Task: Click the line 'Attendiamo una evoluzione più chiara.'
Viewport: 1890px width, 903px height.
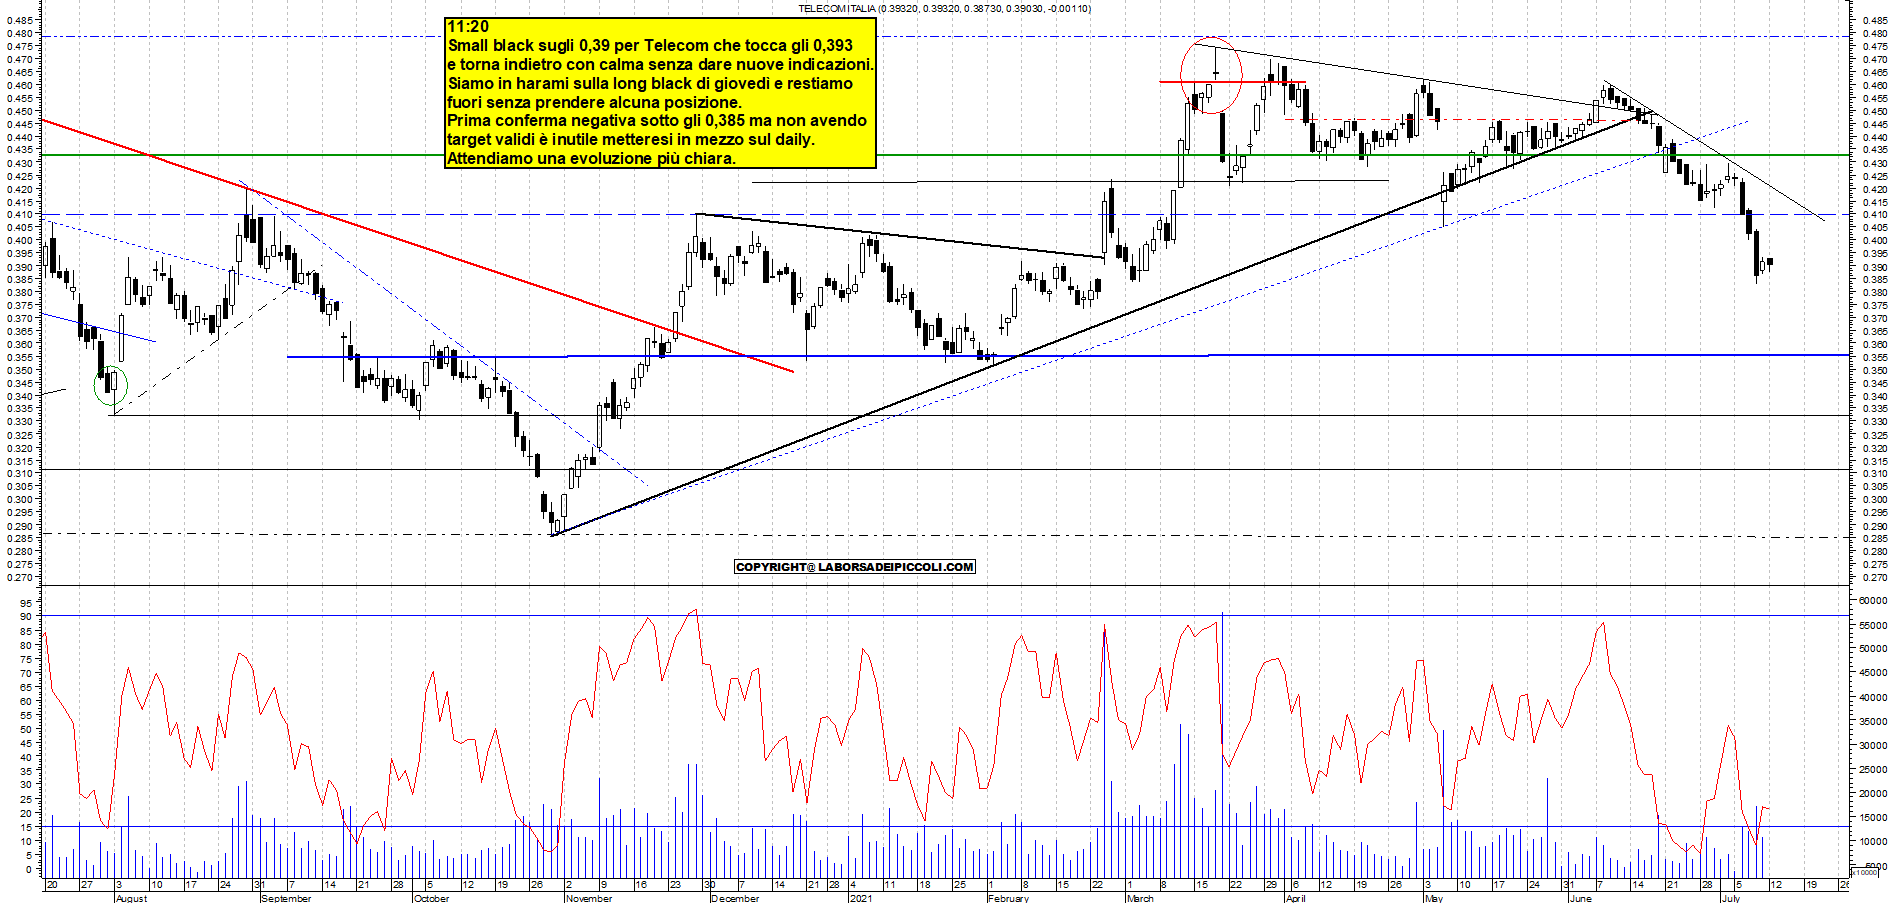Action: point(591,159)
